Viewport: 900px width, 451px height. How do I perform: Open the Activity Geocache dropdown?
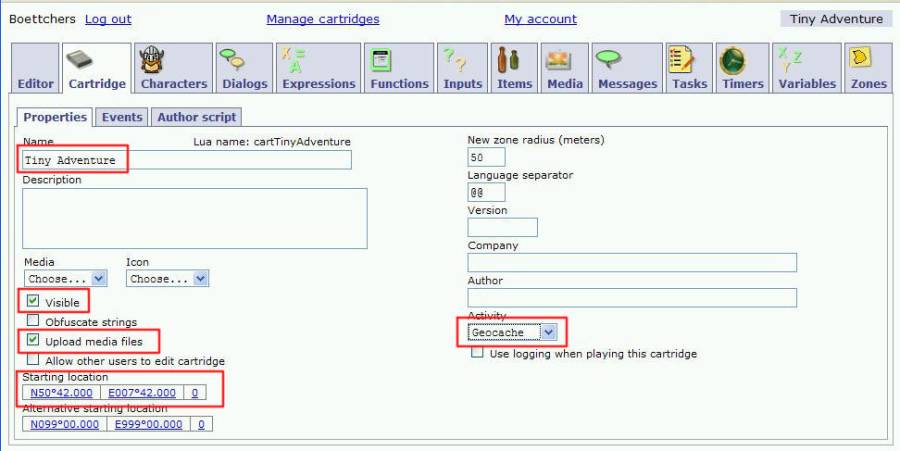512,332
